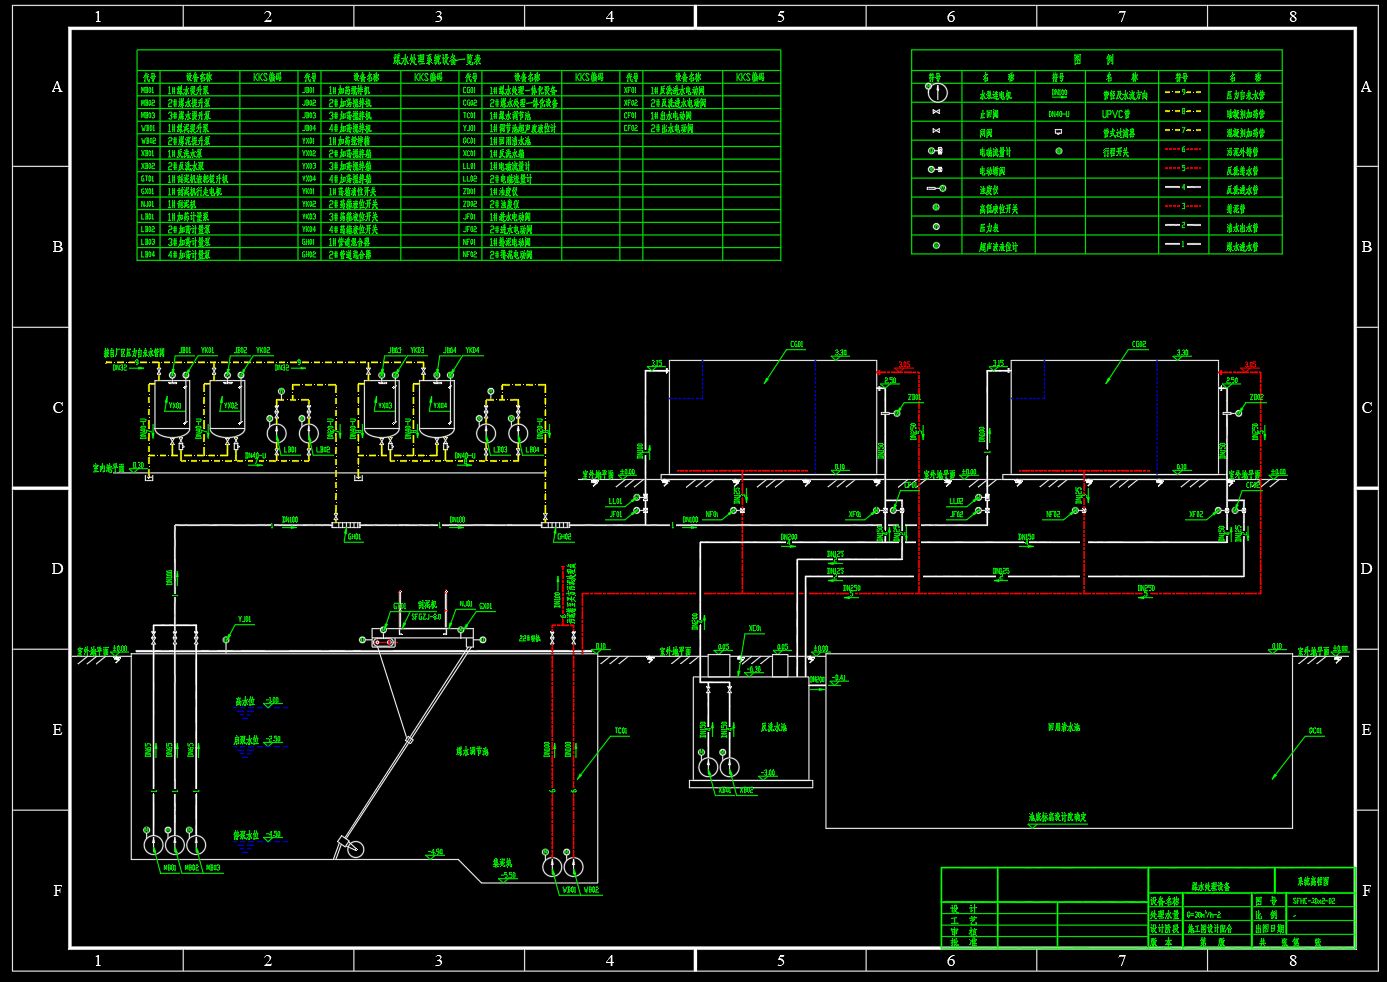Click the GH01 pipe mixer symbol
This screenshot has height=982, width=1387.
[x=346, y=525]
